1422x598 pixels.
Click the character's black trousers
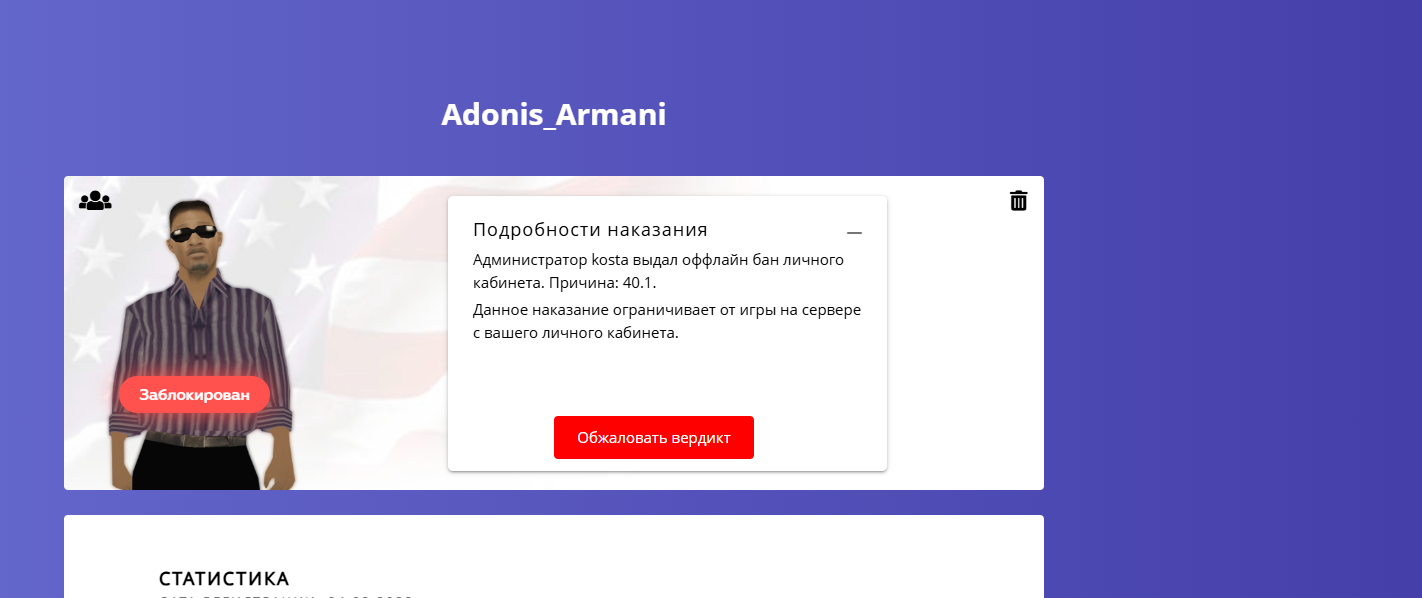(x=200, y=468)
